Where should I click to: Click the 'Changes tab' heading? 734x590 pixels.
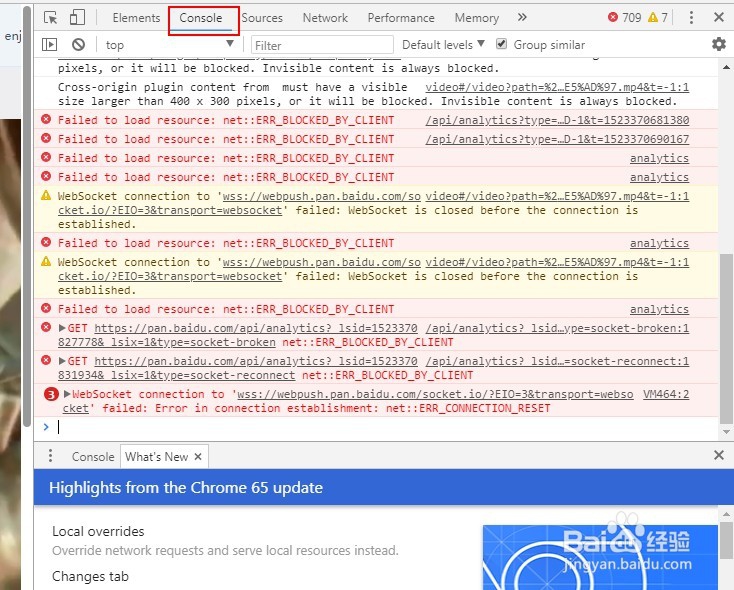90,576
